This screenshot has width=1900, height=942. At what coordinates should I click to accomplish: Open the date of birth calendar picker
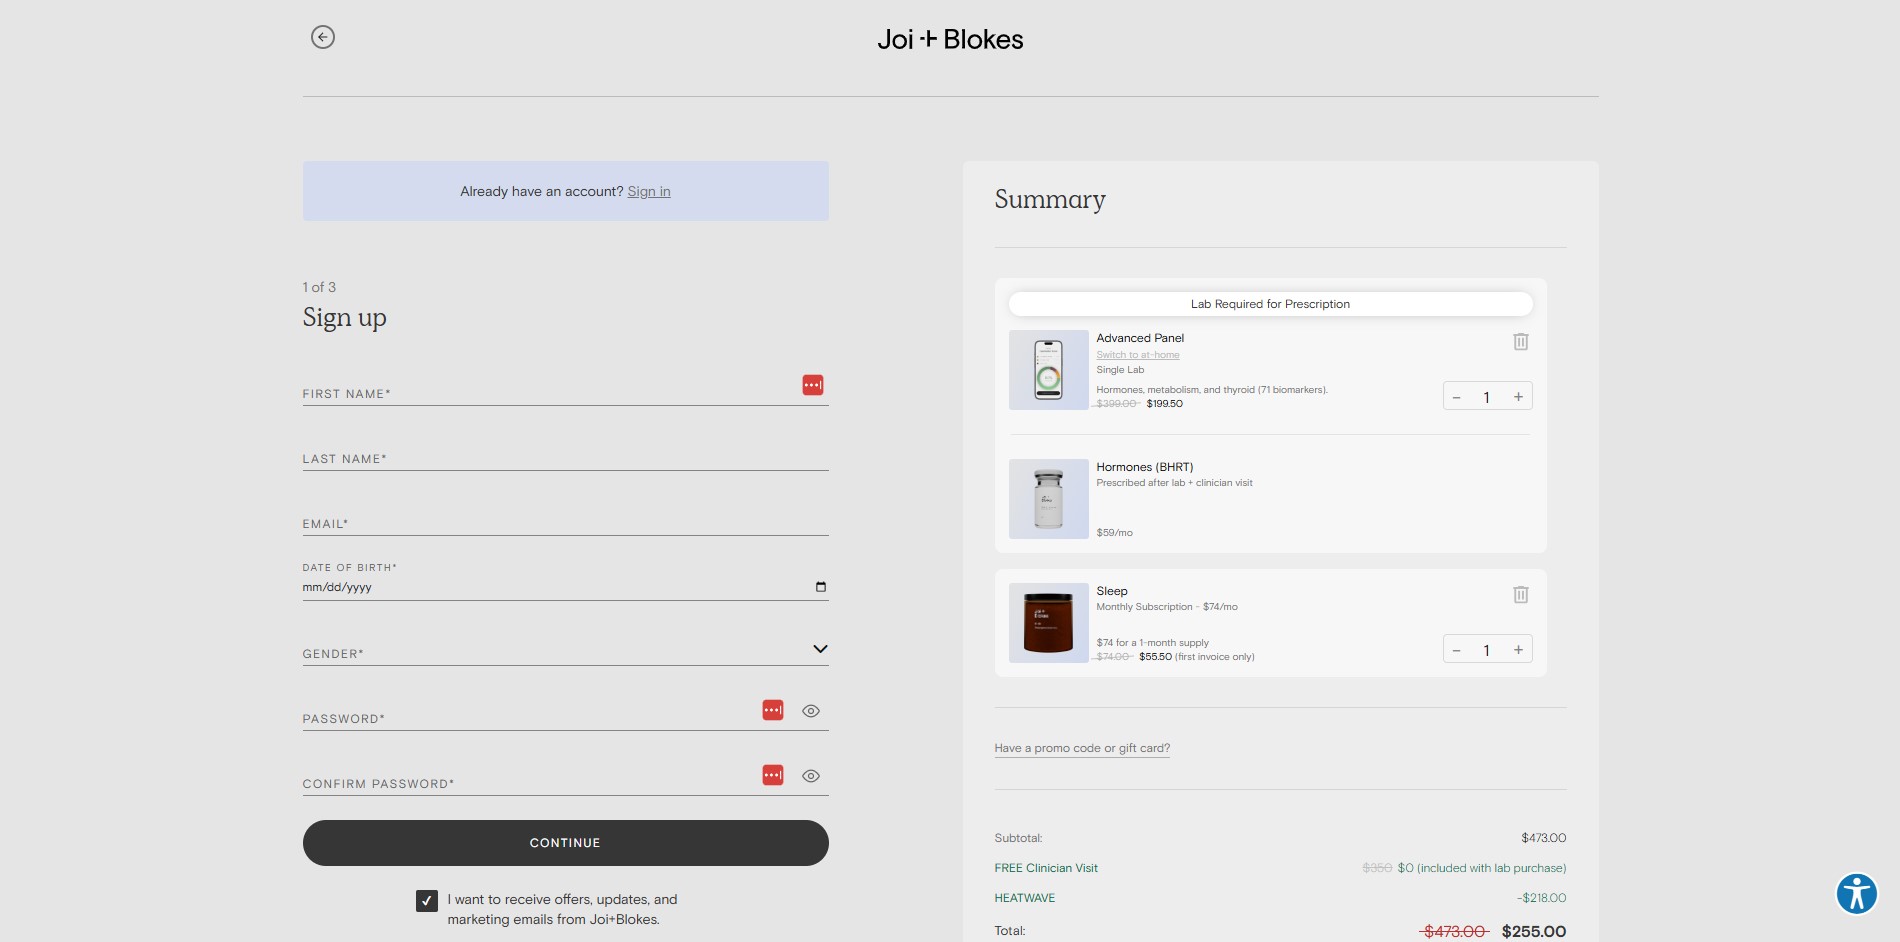click(x=821, y=587)
